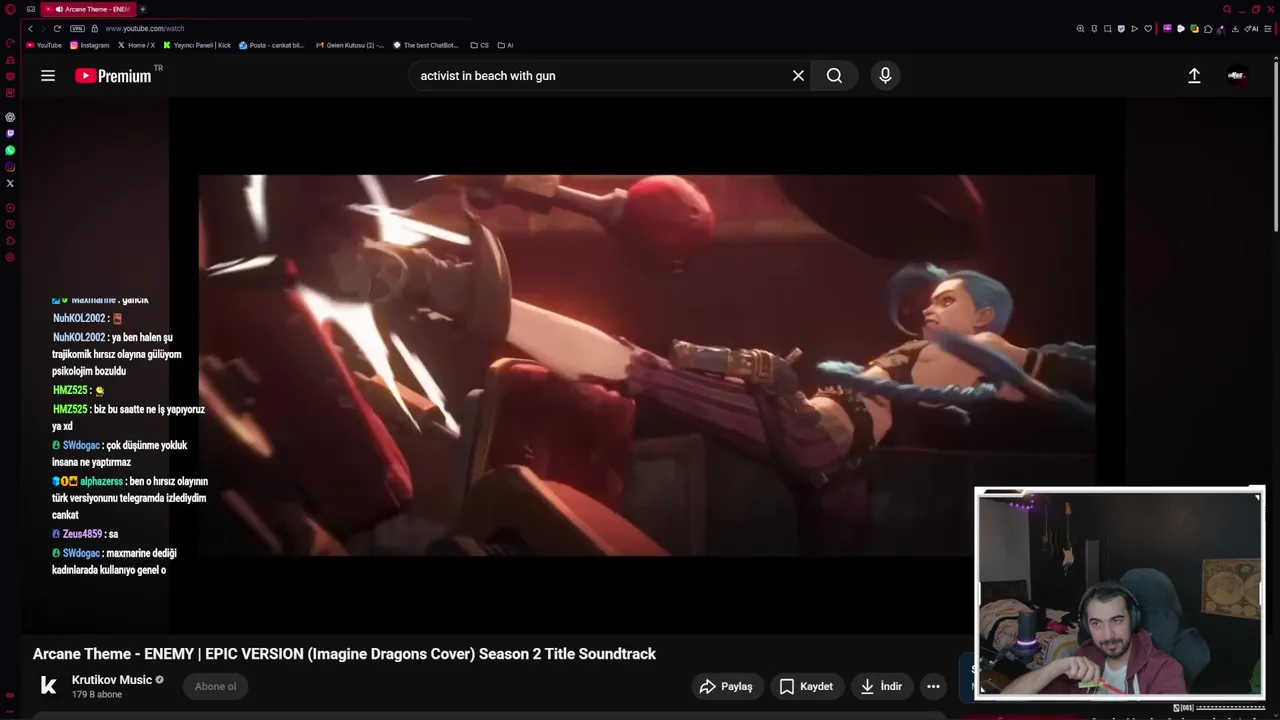
Task: Open the more actions three-dot menu
Action: (x=933, y=686)
